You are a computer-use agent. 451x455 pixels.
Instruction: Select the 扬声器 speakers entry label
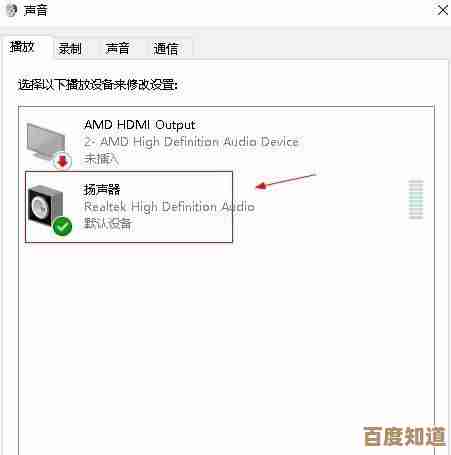[102, 190]
